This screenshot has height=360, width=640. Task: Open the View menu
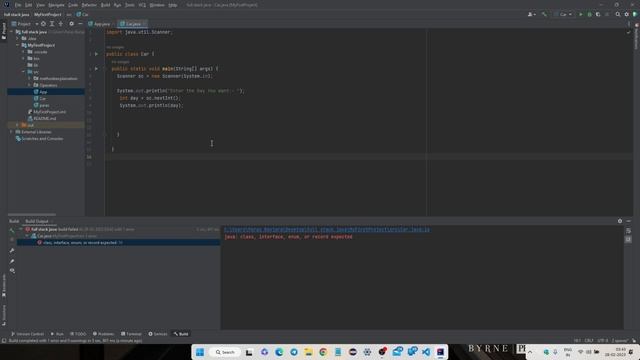coord(40,5)
